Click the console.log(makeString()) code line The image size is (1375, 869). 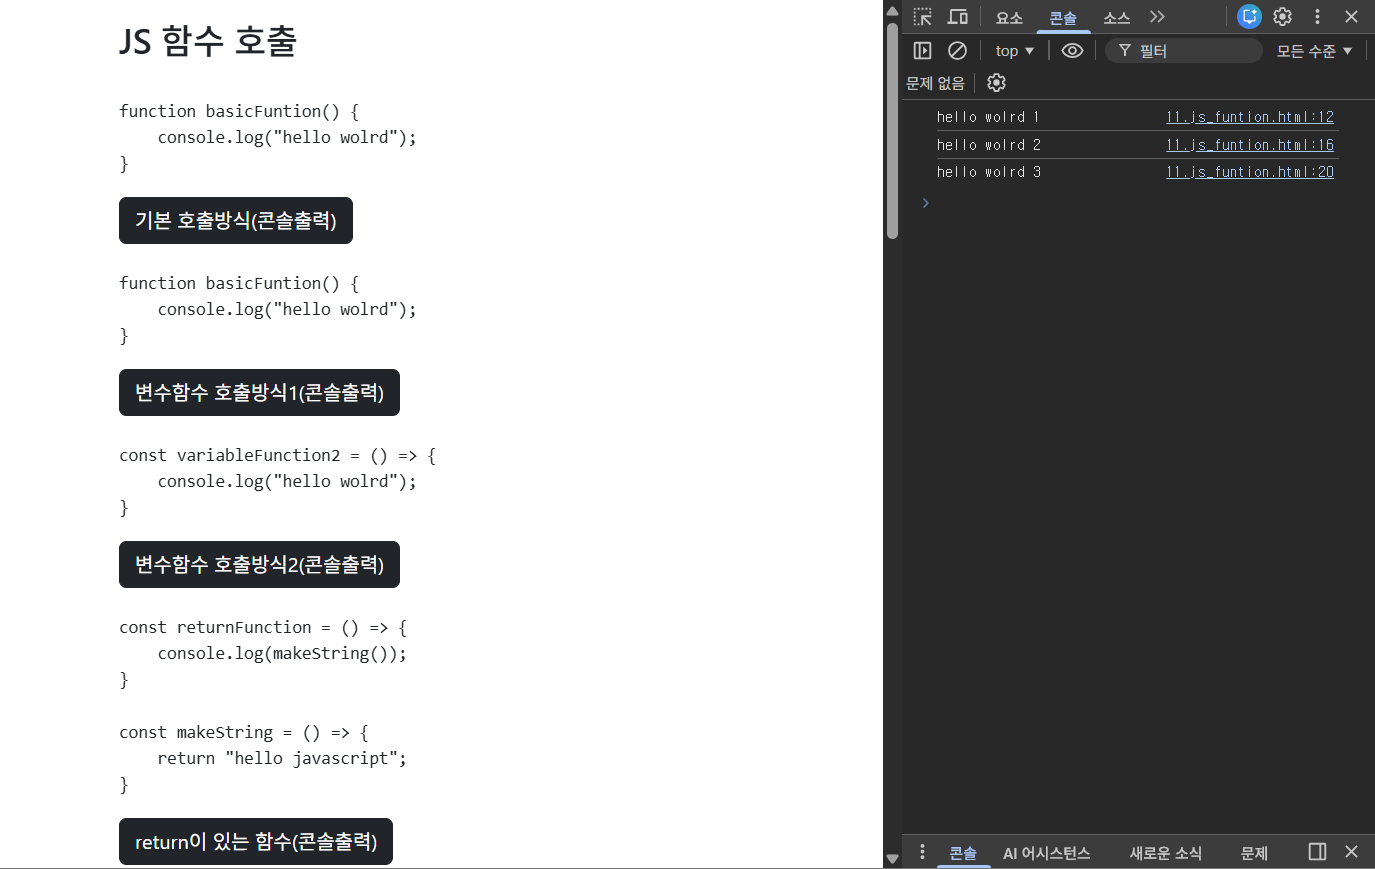coord(282,653)
